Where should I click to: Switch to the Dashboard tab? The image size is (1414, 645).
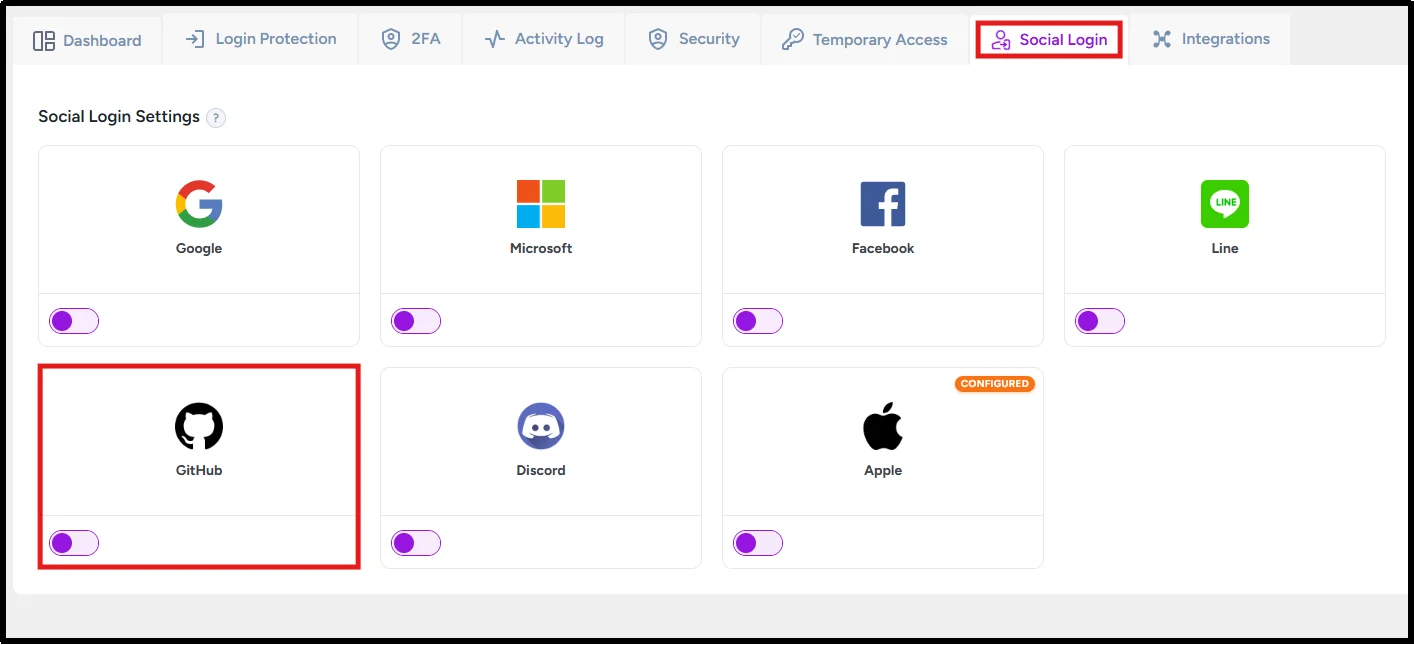(x=87, y=41)
